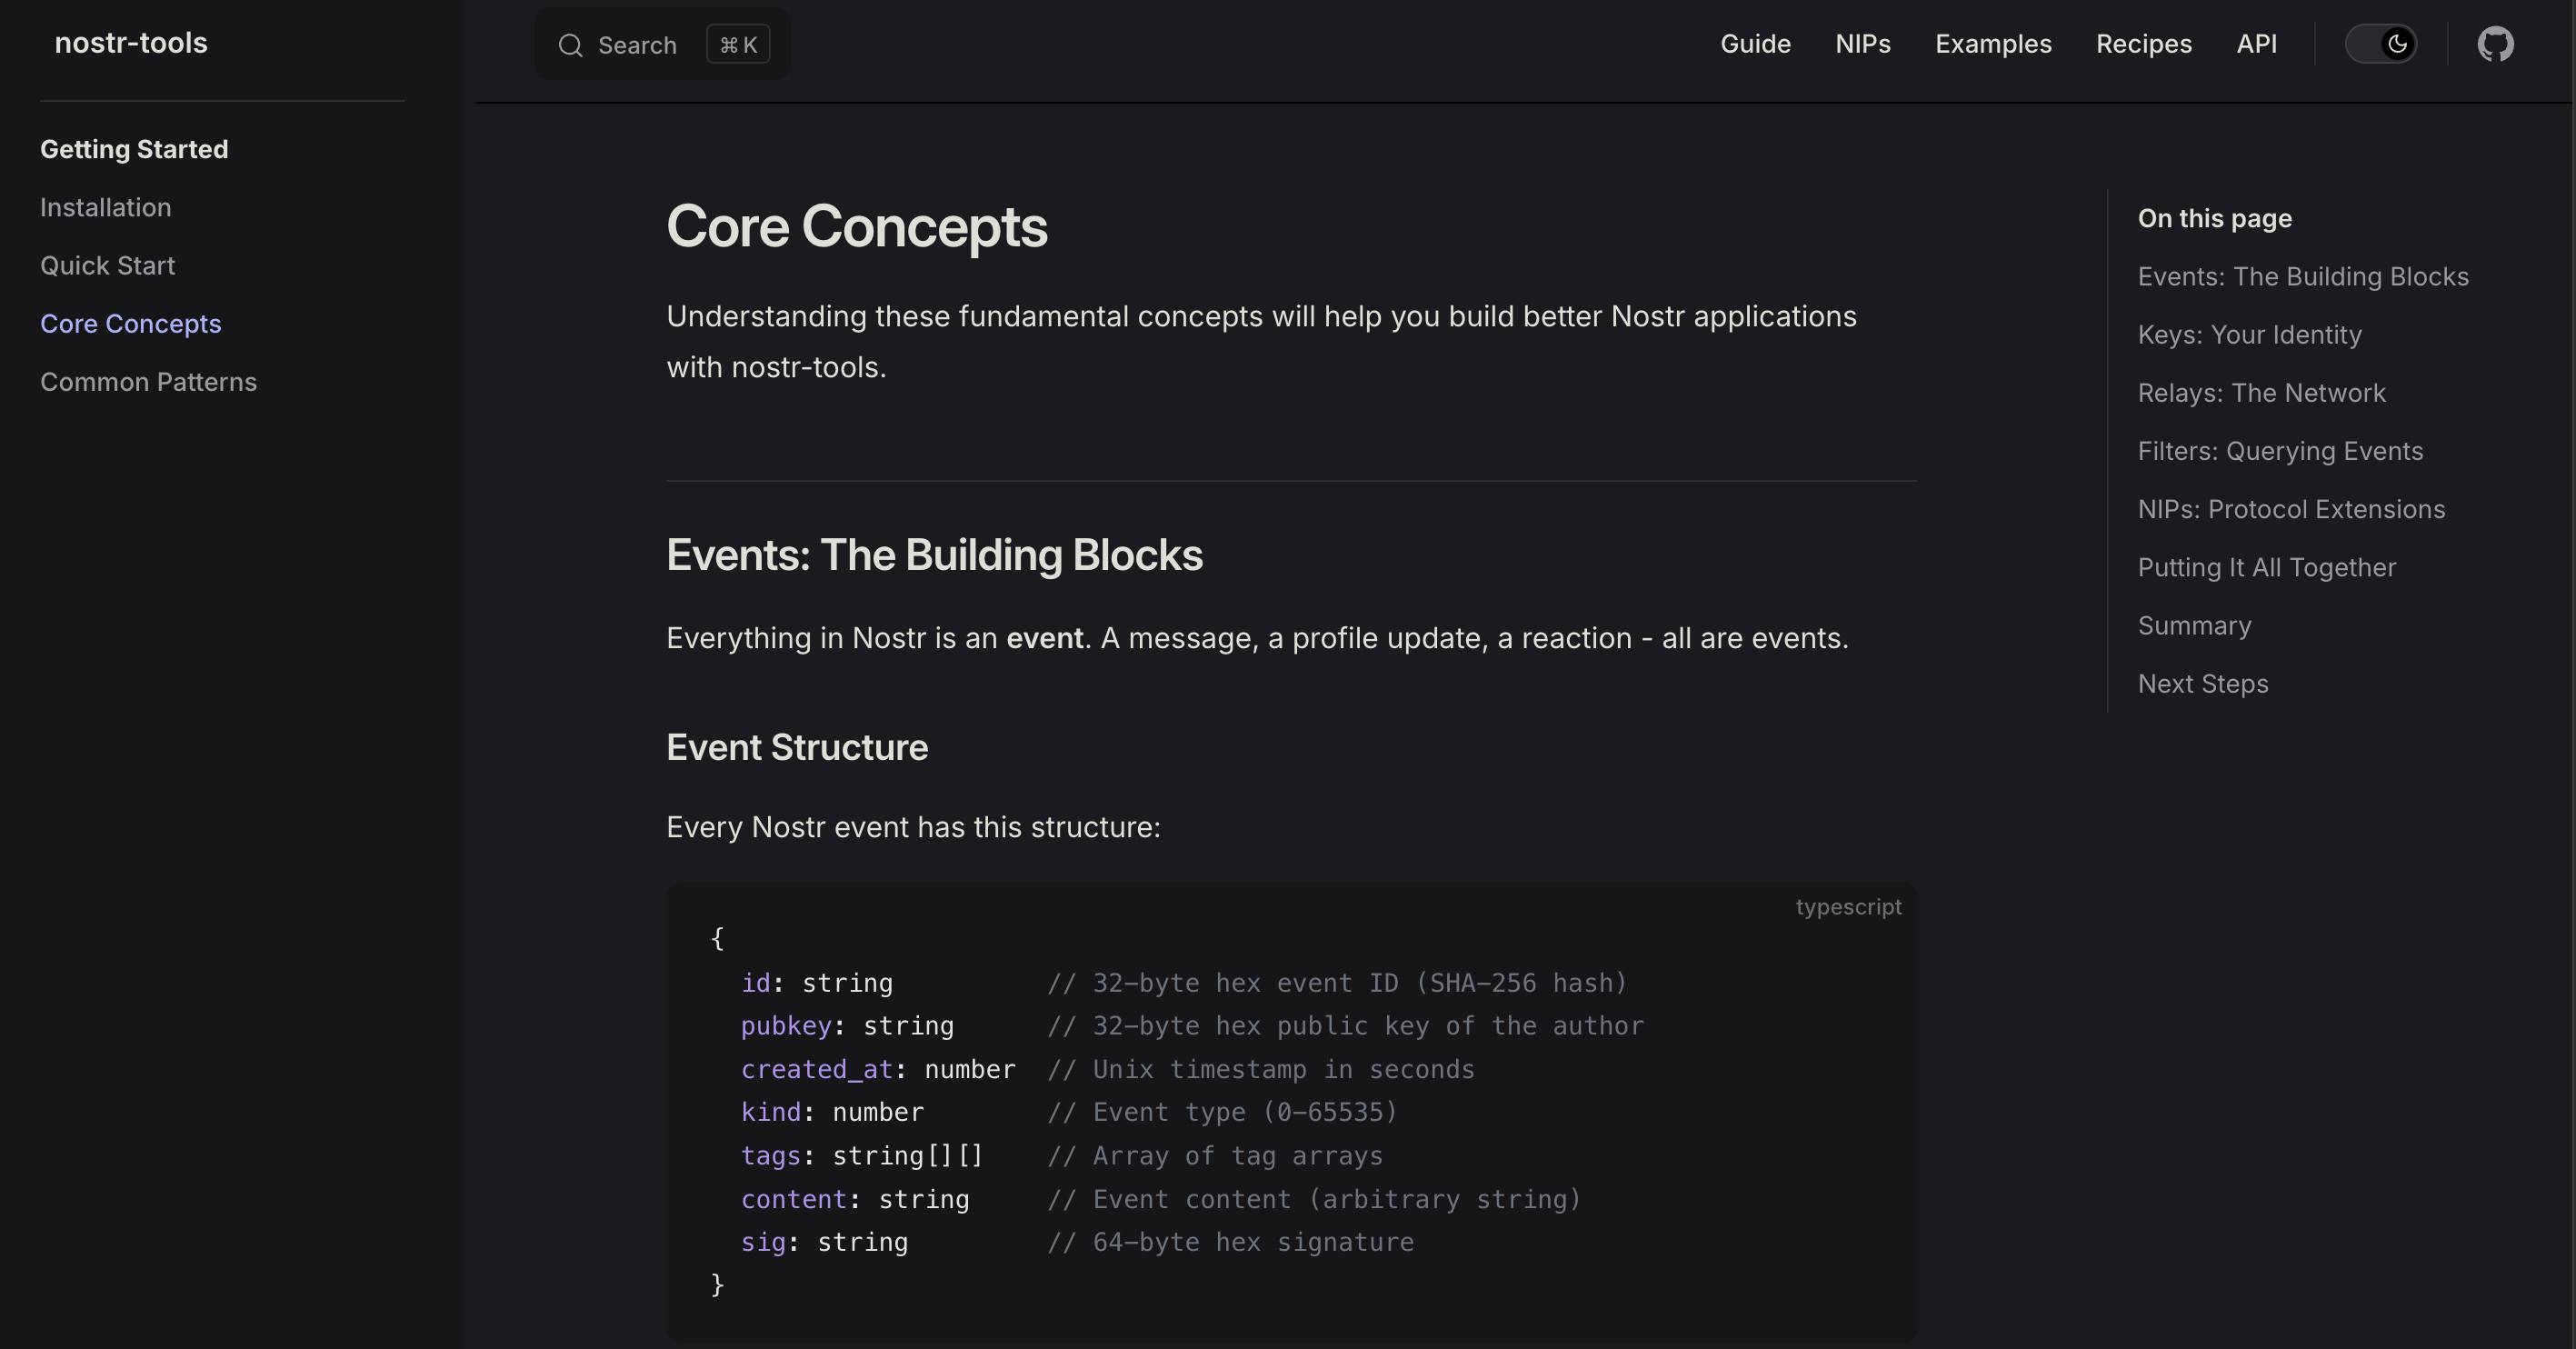Screen dimensions: 2576x1349
Task: Open the NIPs nav menu
Action: tap(1862, 44)
